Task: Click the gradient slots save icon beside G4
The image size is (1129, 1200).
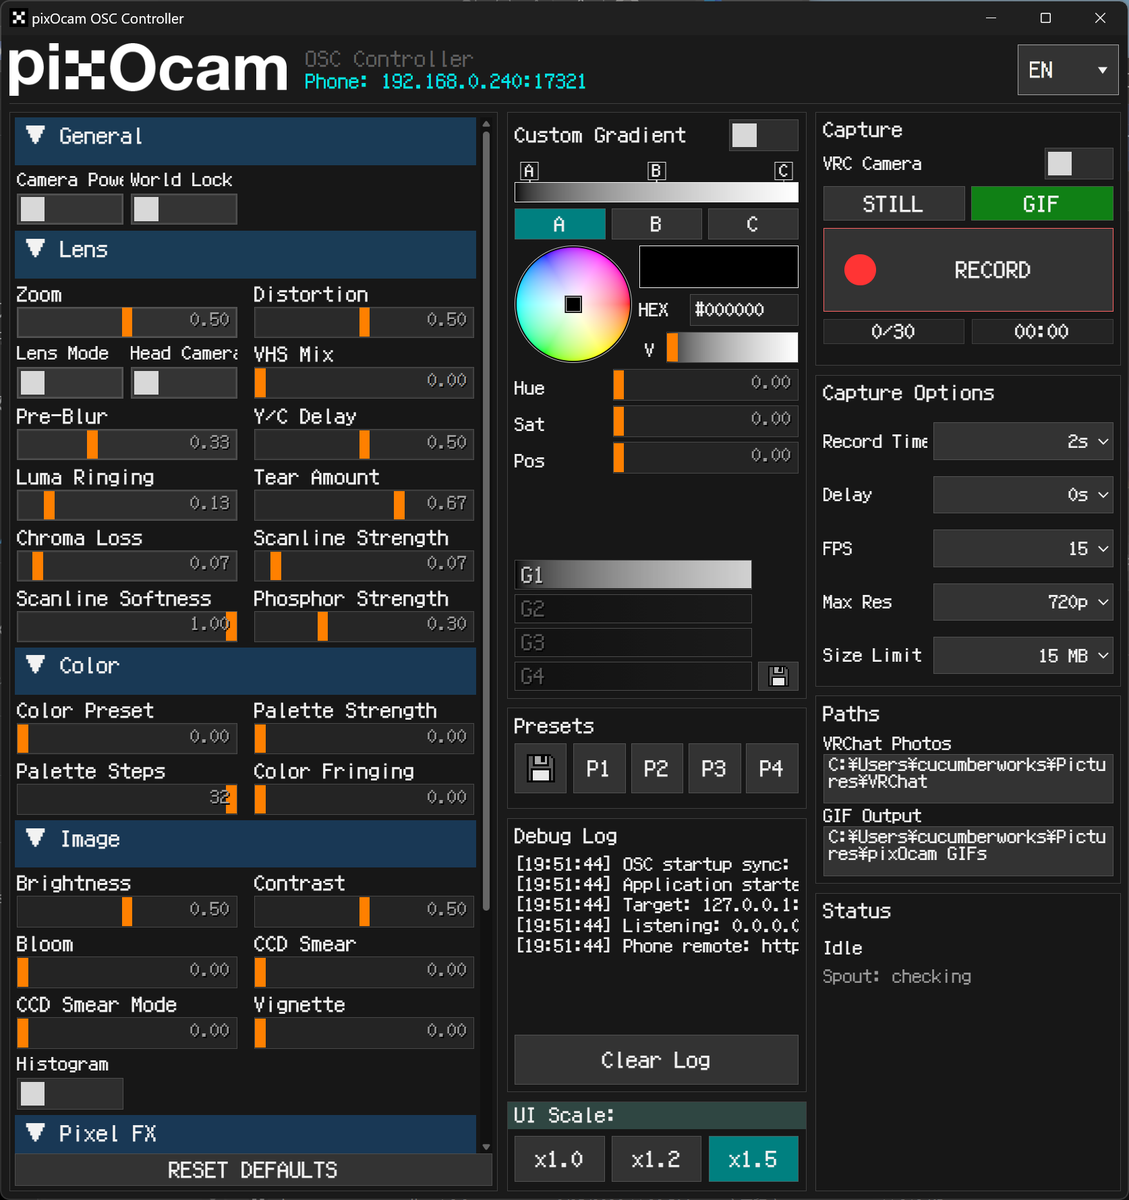Action: click(x=778, y=677)
